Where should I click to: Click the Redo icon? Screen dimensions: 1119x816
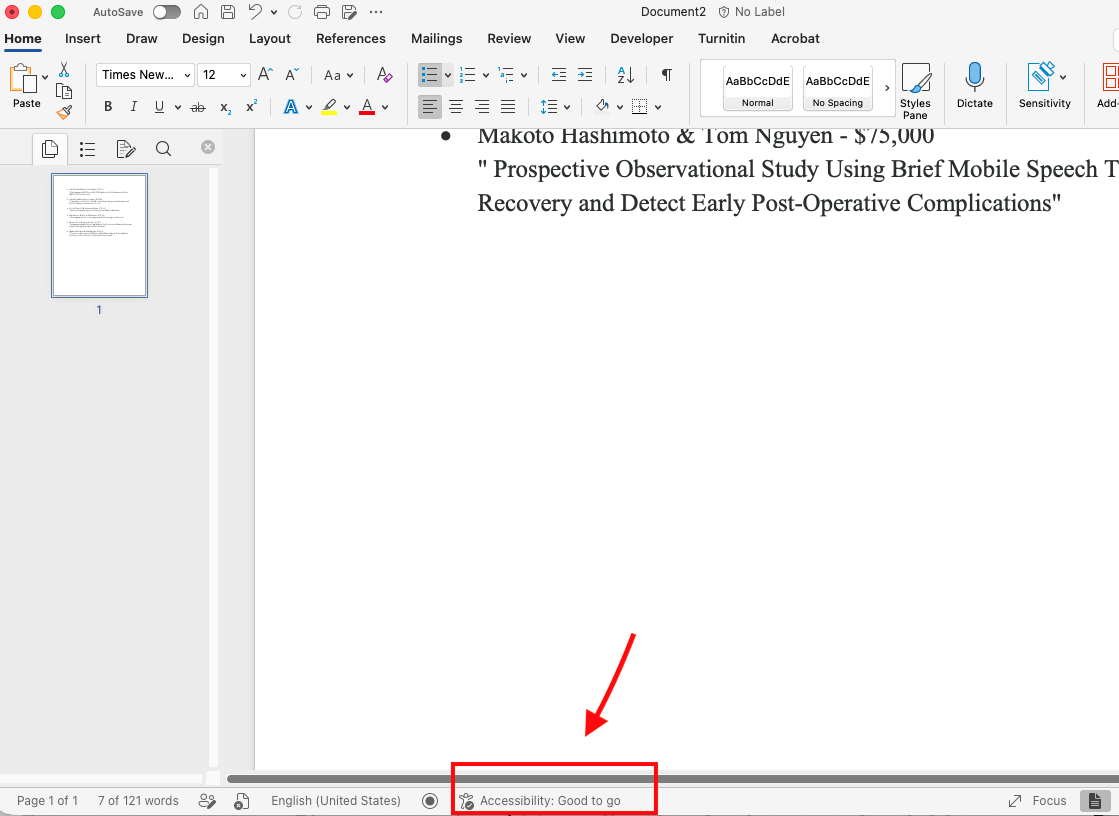(295, 12)
